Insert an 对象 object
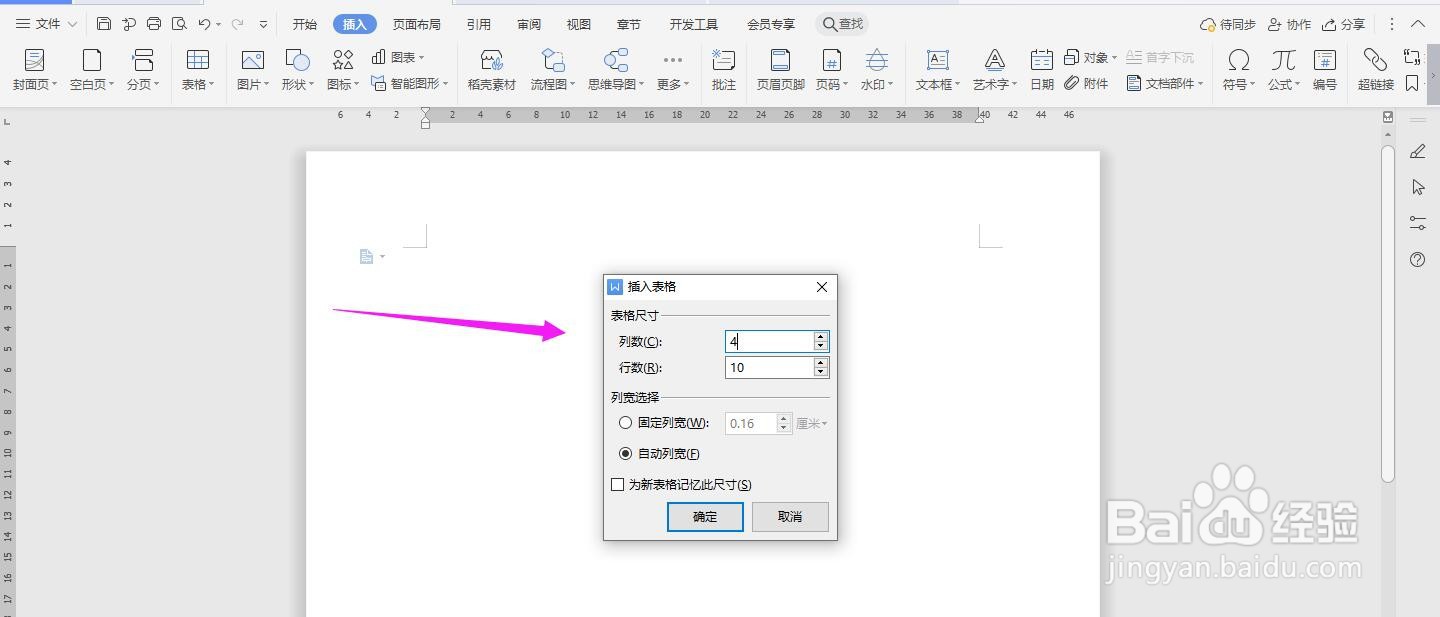The height and width of the screenshot is (617, 1440). point(1090,57)
